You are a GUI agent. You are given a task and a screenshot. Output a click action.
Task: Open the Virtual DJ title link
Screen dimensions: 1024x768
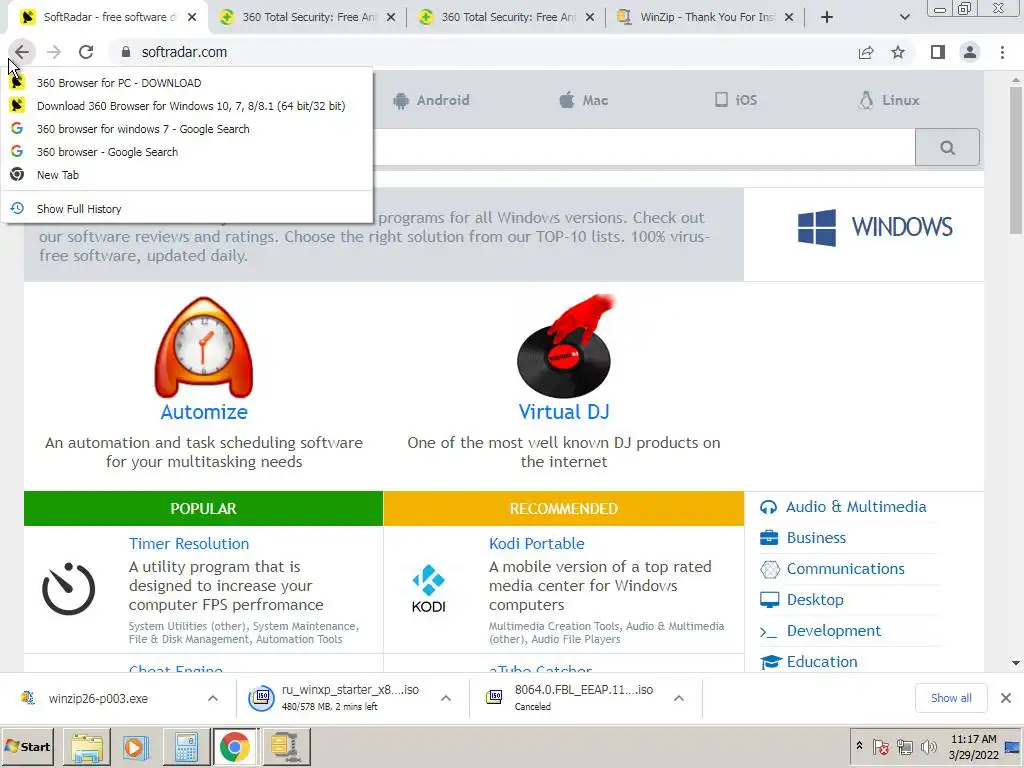(x=564, y=412)
